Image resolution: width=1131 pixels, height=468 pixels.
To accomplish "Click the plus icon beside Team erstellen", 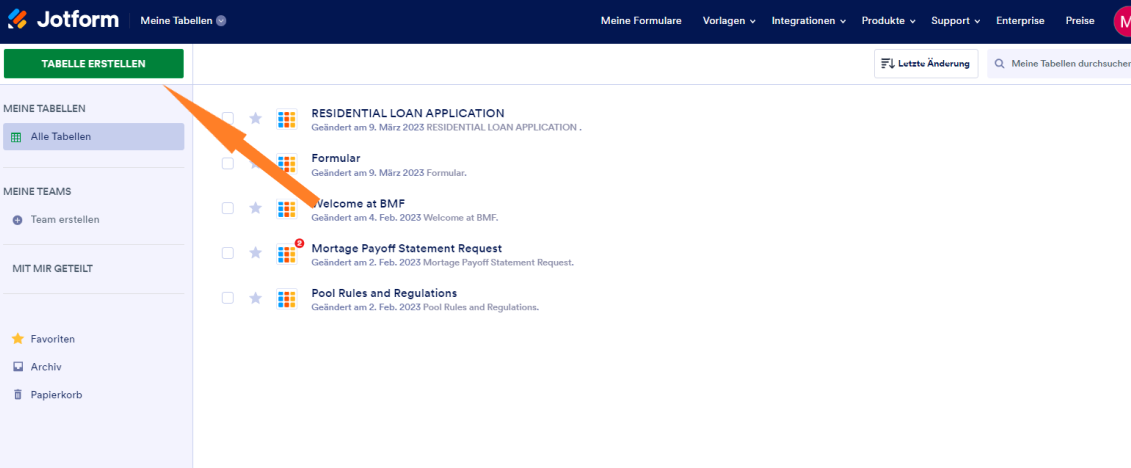I will pyautogui.click(x=17, y=220).
